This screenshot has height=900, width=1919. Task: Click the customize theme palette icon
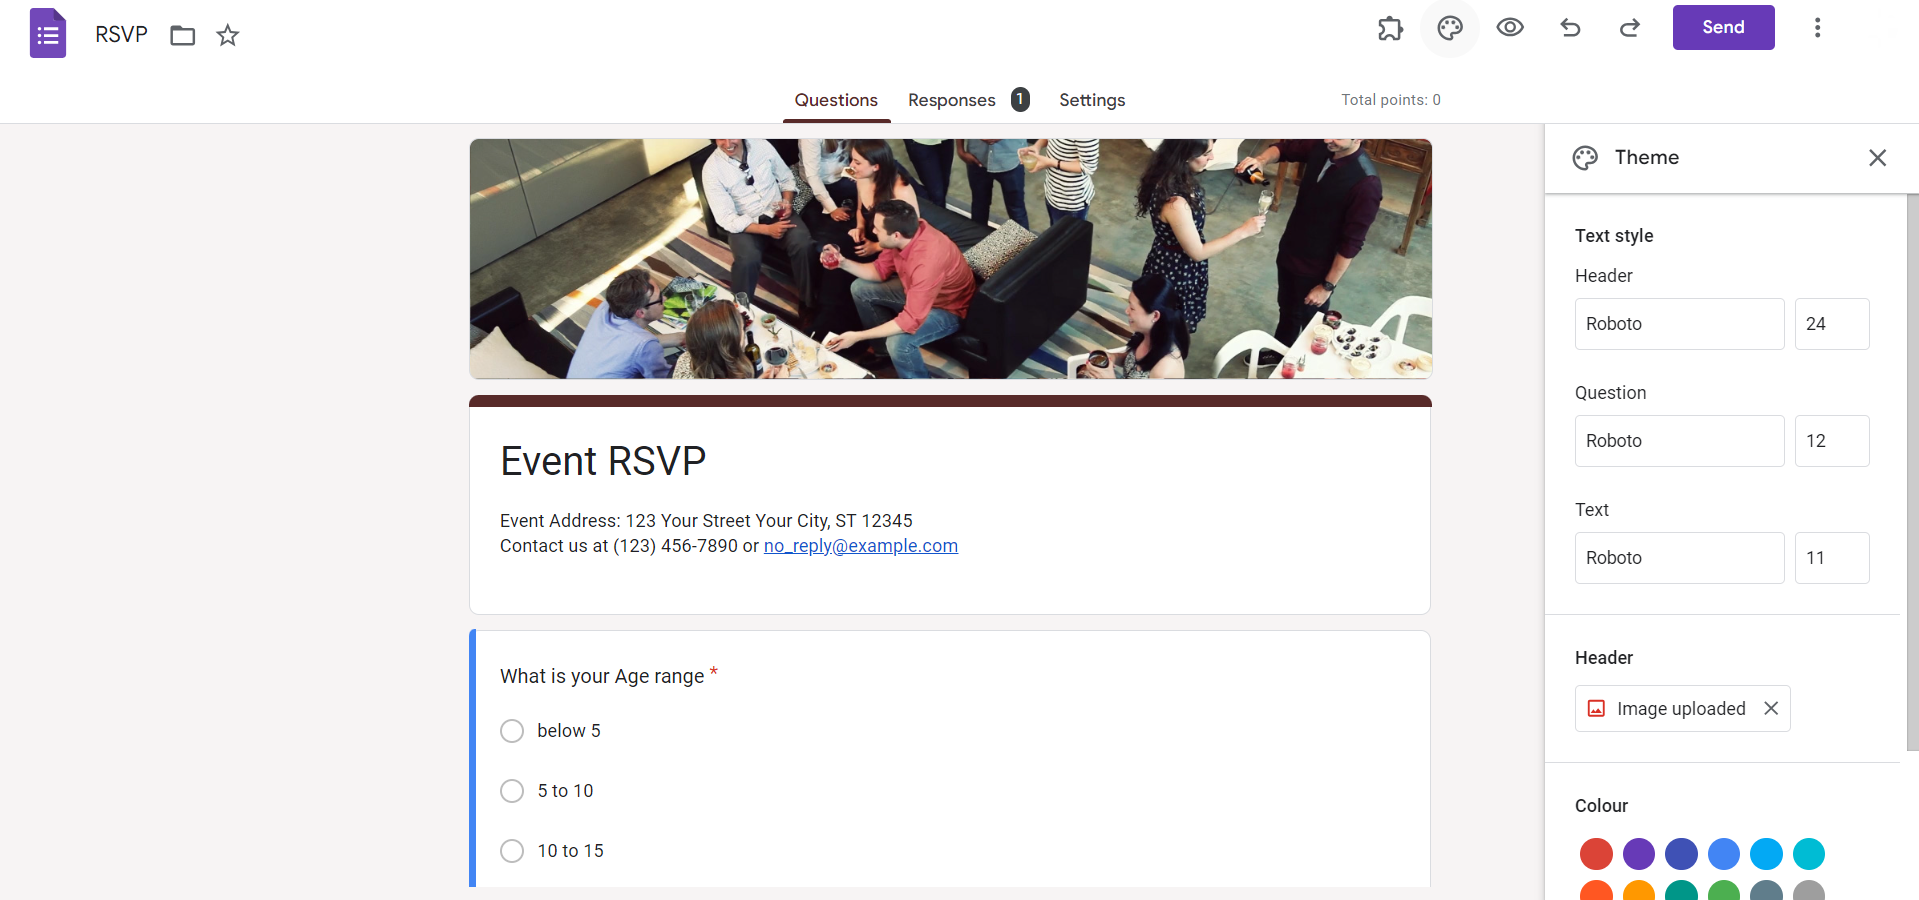[1450, 28]
